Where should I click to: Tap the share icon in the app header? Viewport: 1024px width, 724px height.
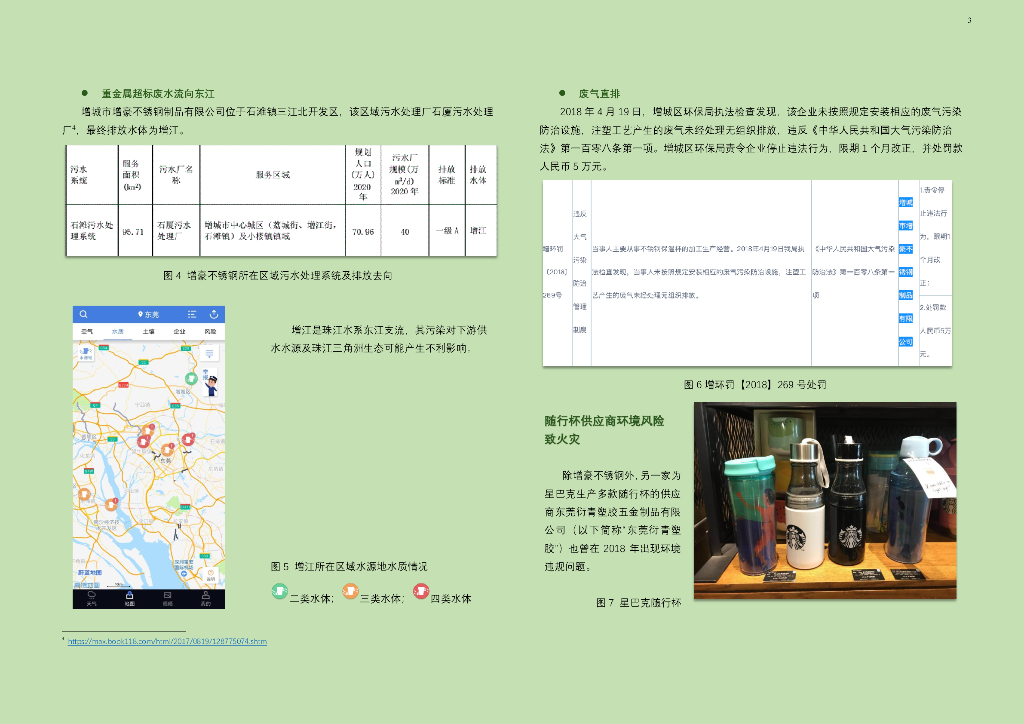pyautogui.click(x=214, y=315)
